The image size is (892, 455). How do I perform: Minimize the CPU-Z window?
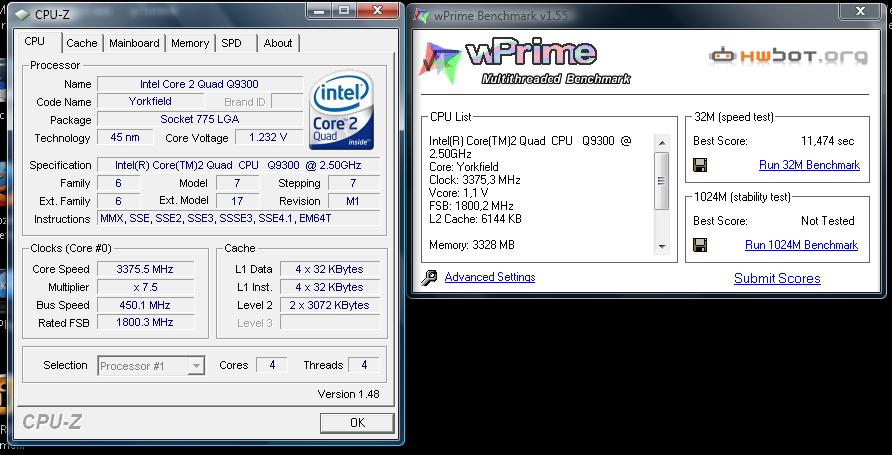321,11
